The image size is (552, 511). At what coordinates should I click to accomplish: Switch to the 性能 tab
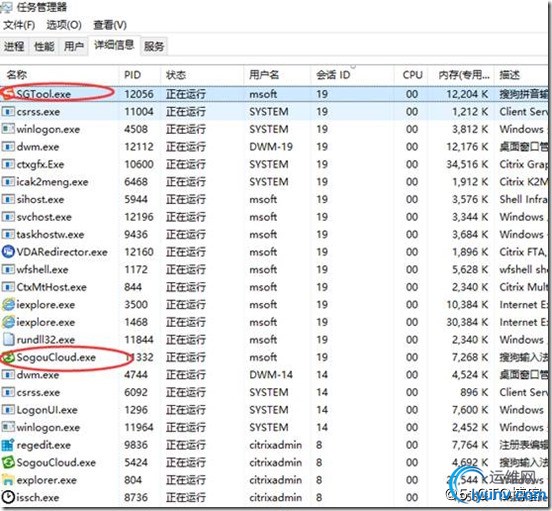click(44, 46)
